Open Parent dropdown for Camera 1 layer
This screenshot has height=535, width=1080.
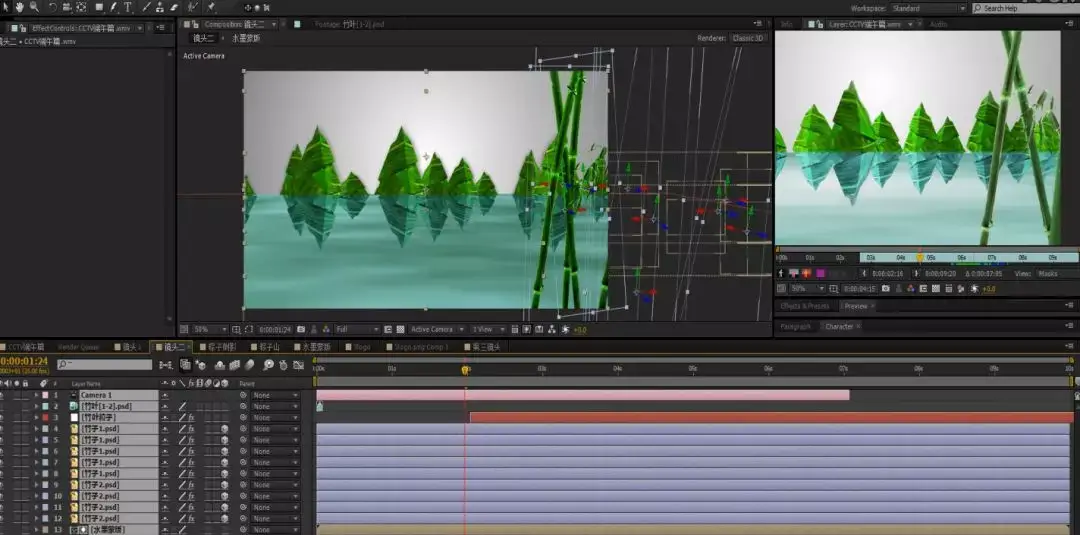click(275, 395)
